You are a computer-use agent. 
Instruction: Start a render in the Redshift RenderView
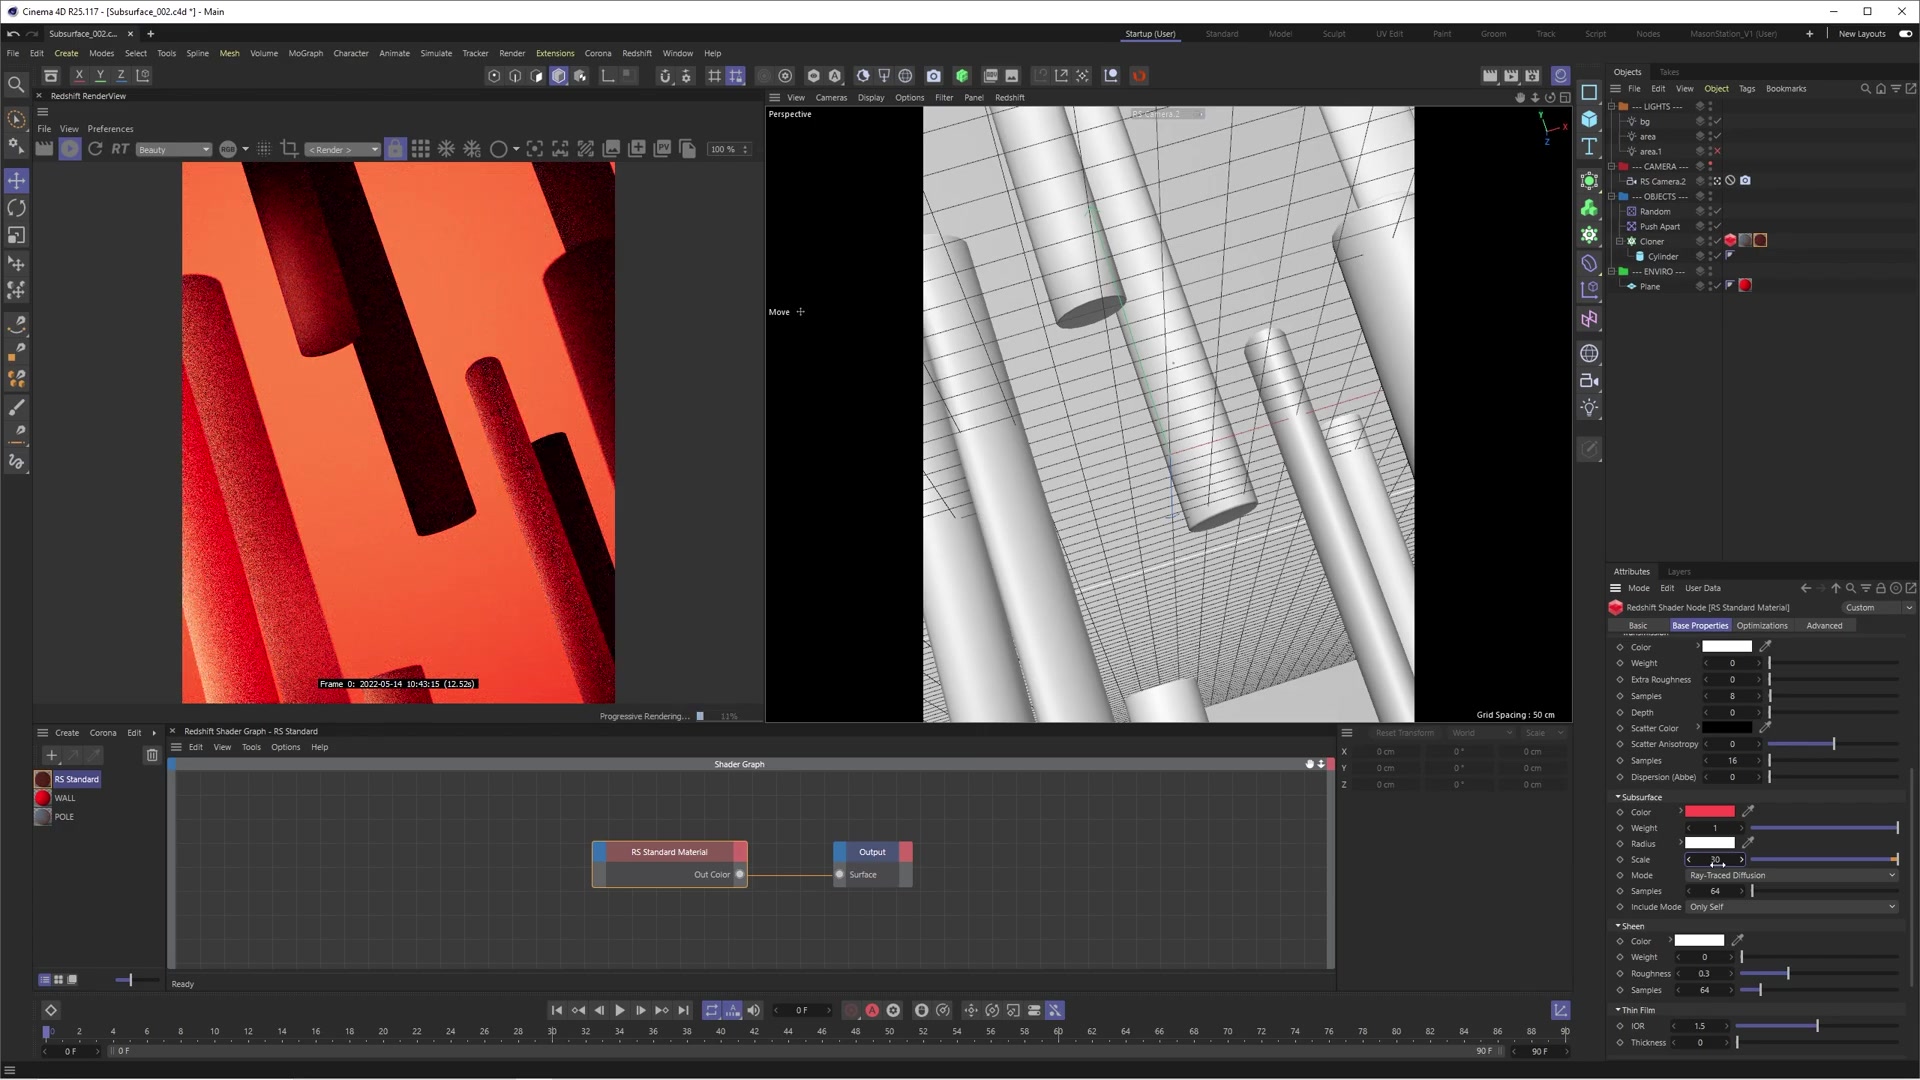pyautogui.click(x=70, y=149)
